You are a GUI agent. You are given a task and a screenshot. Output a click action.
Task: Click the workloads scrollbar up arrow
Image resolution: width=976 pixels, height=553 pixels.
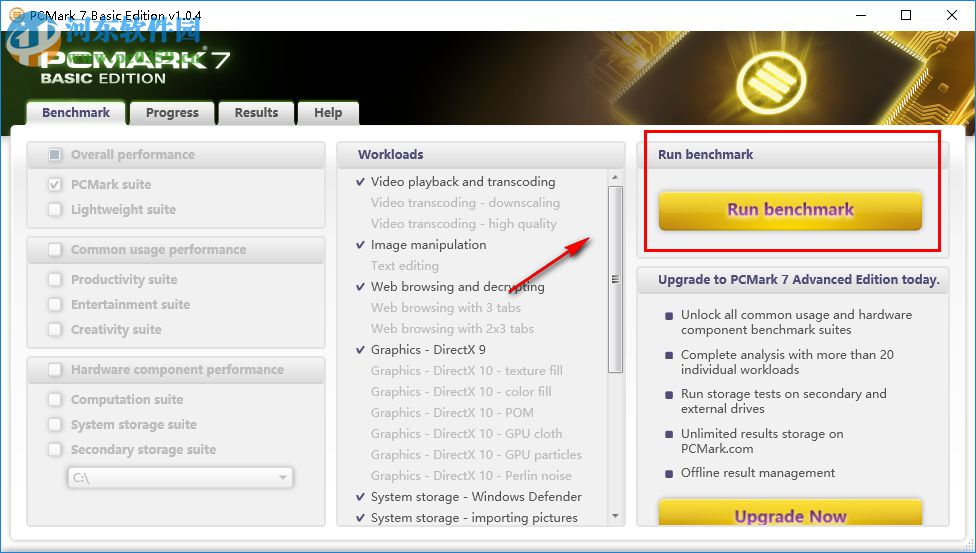615,177
